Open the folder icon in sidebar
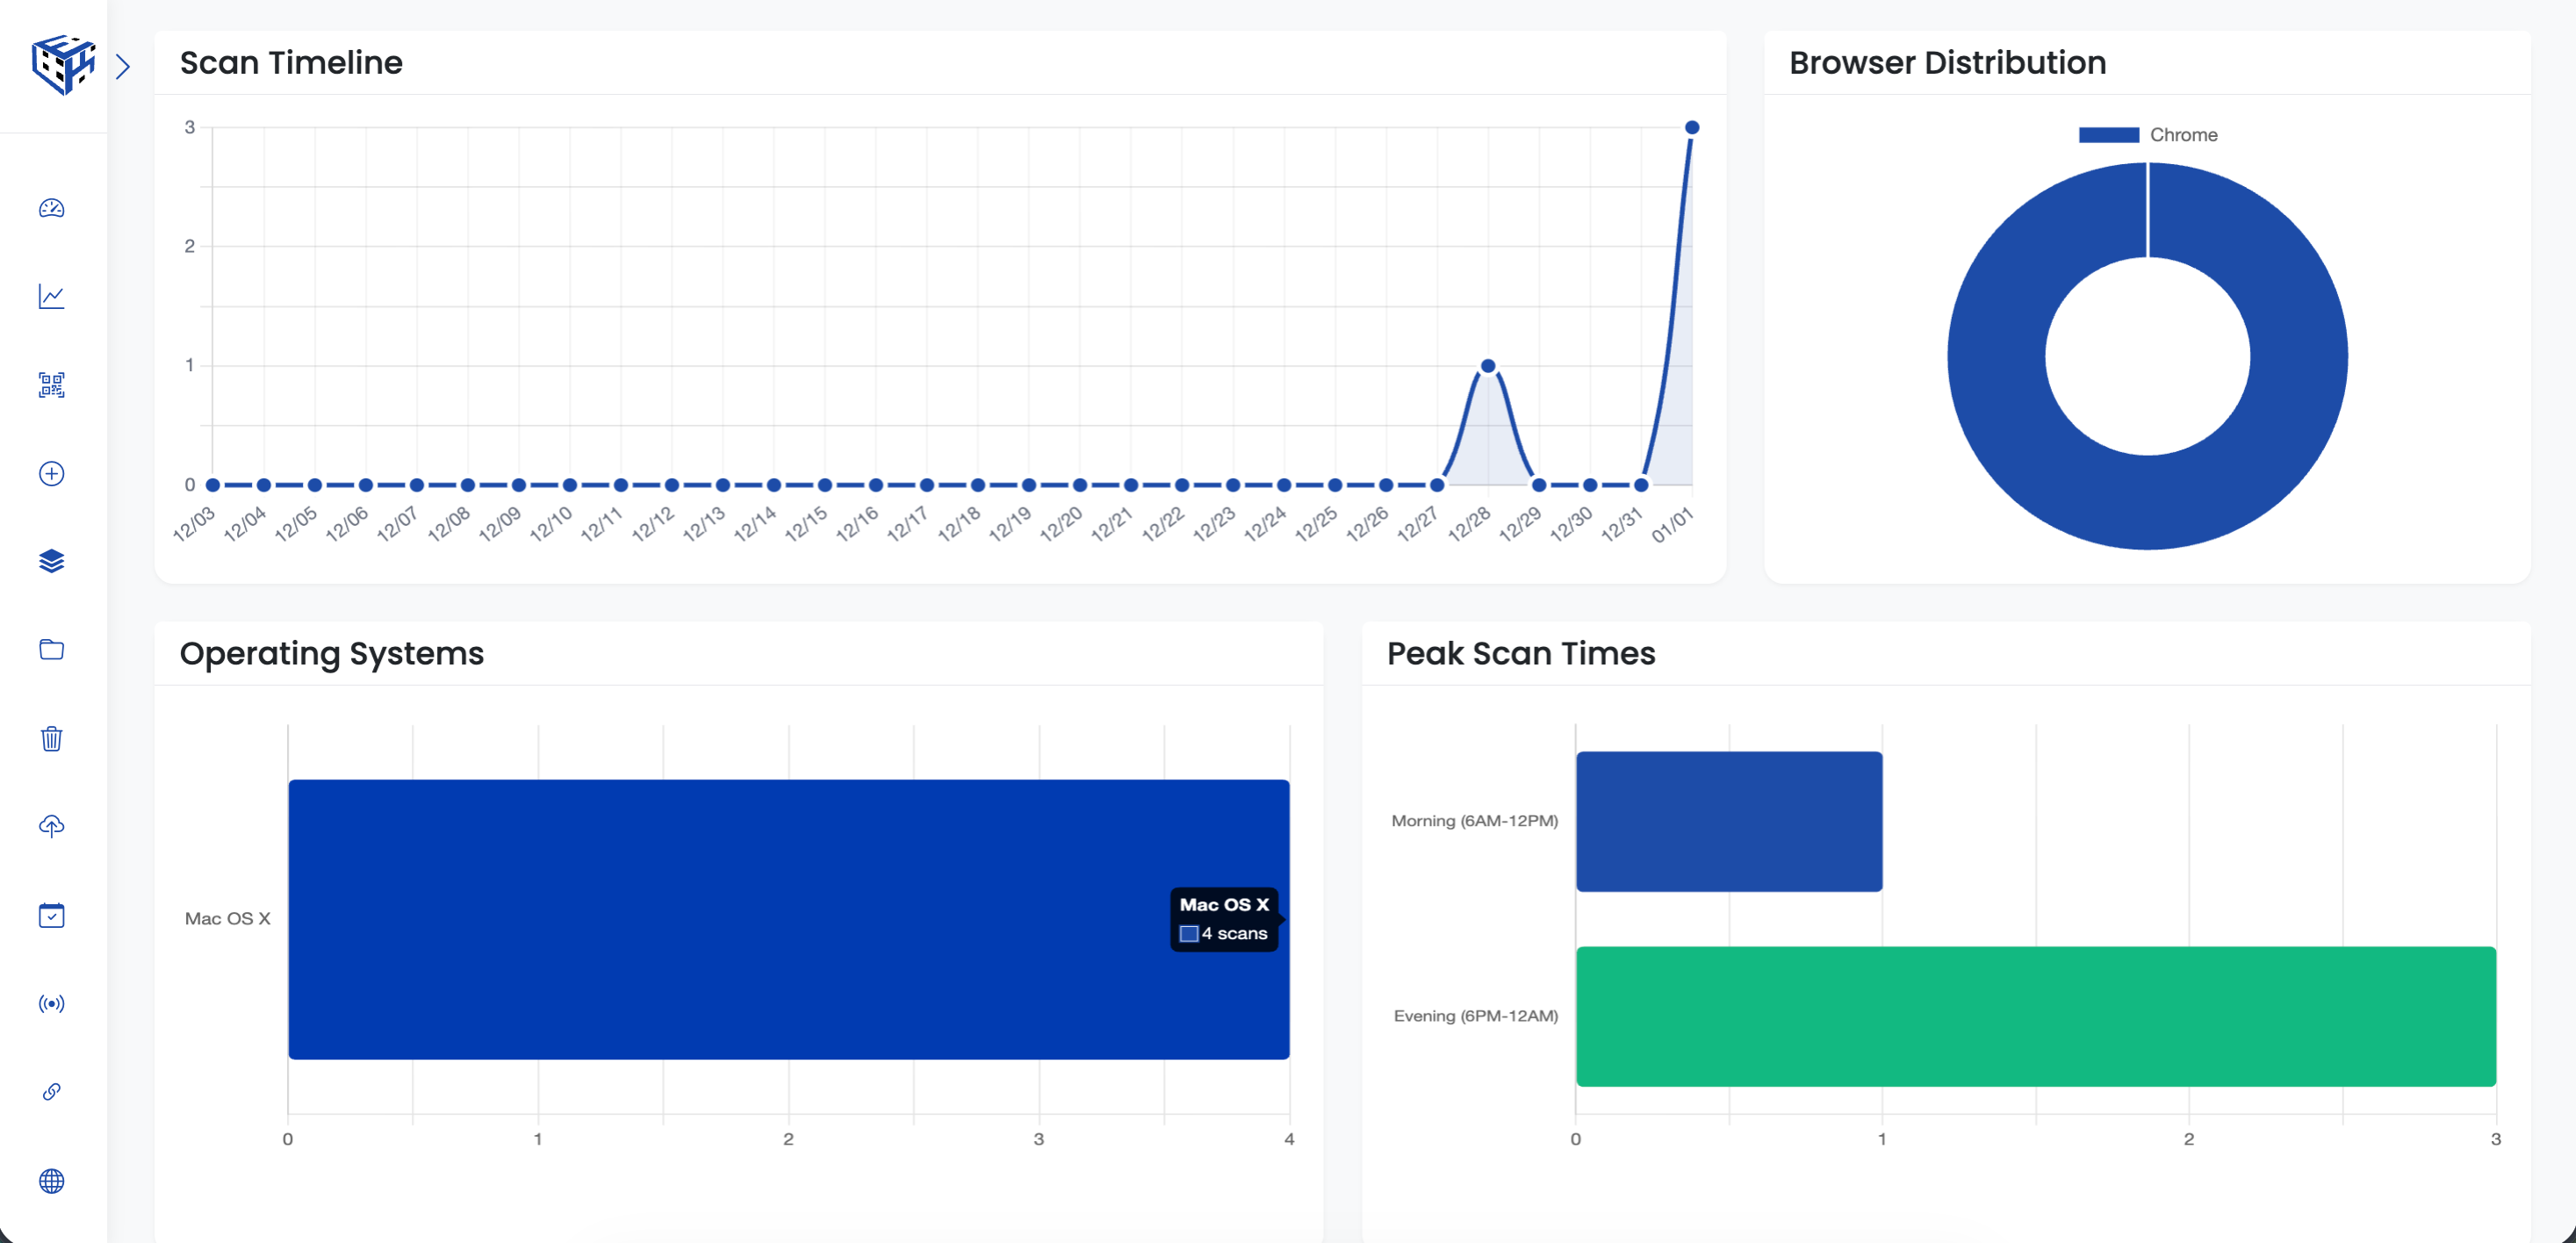 (51, 650)
